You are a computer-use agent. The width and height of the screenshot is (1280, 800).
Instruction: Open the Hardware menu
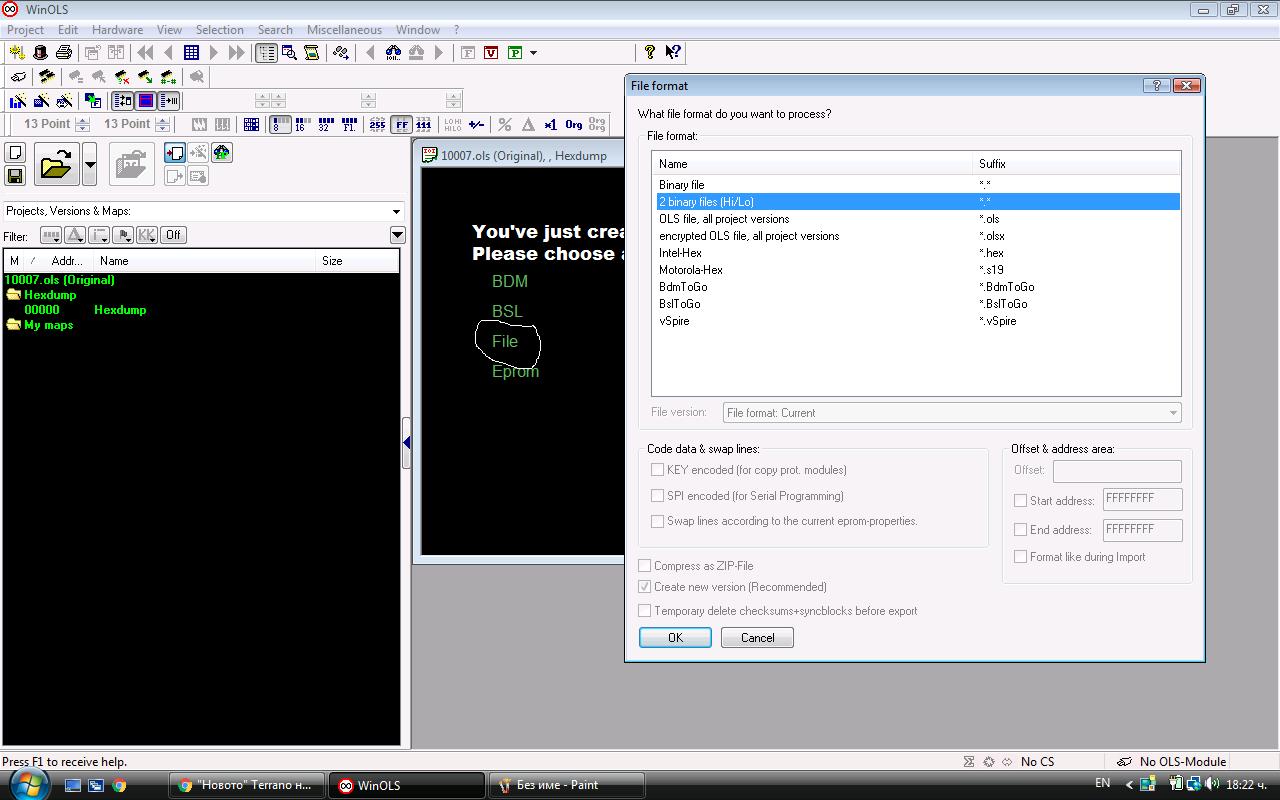pyautogui.click(x=117, y=30)
